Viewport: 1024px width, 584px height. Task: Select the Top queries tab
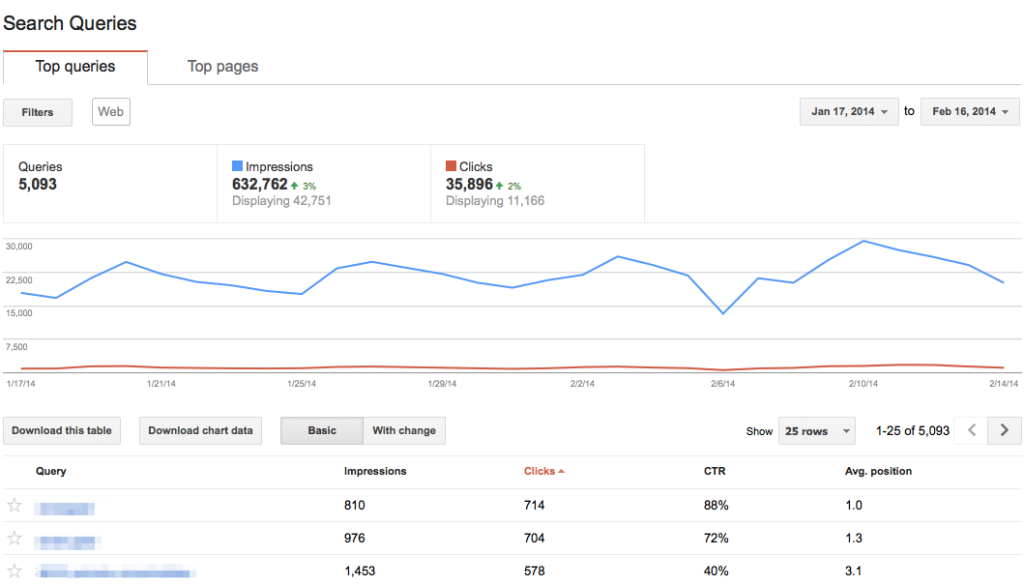tap(75, 67)
